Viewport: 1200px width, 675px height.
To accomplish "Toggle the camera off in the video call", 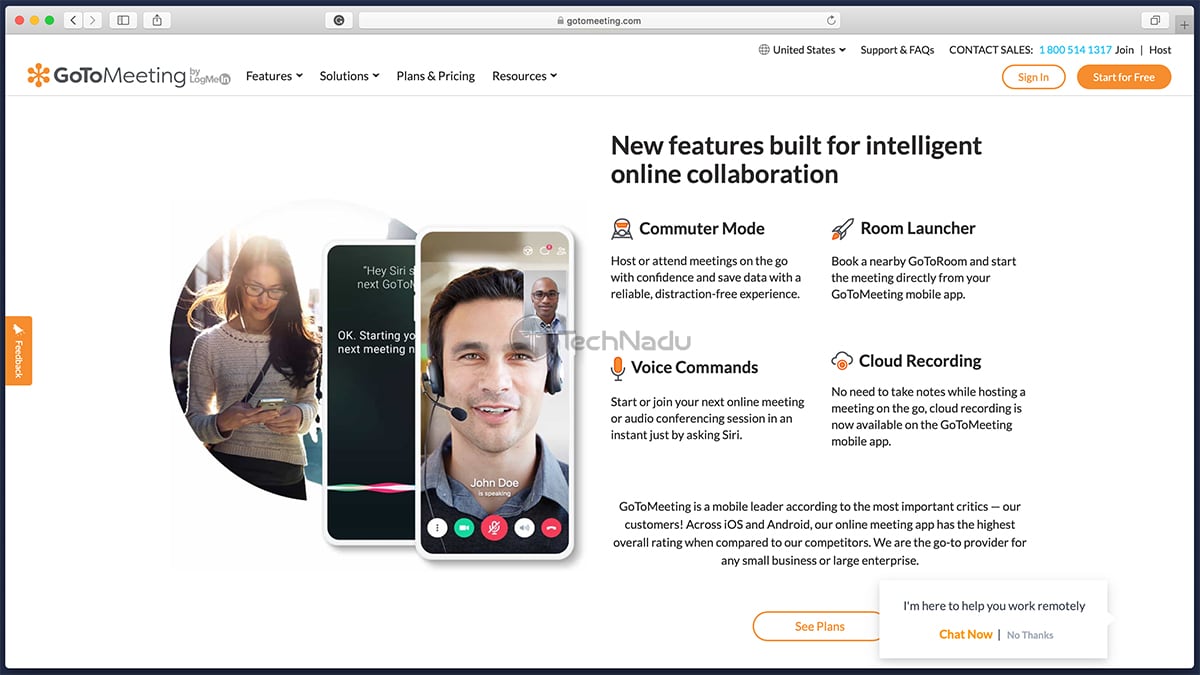I will (463, 527).
